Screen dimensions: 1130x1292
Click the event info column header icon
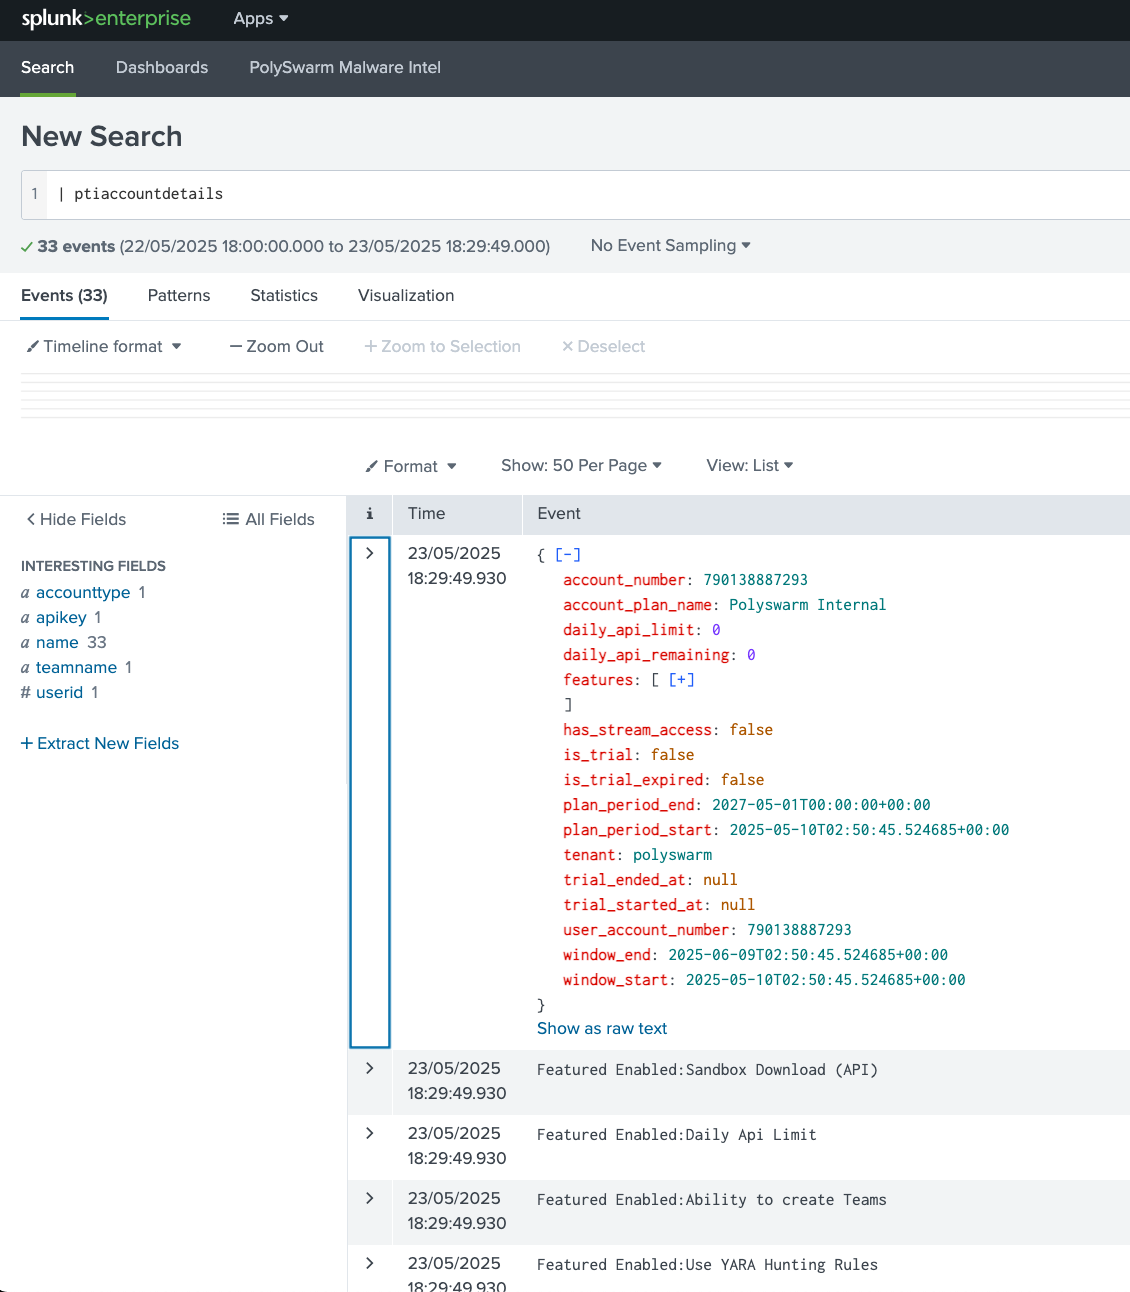[370, 513]
